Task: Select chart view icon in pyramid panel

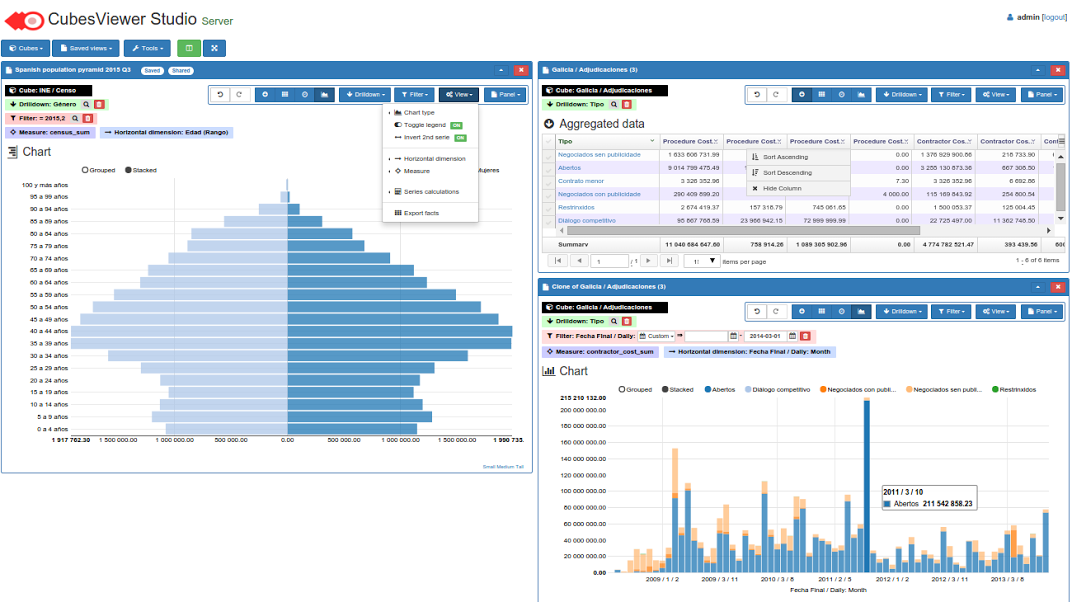Action: [x=325, y=94]
